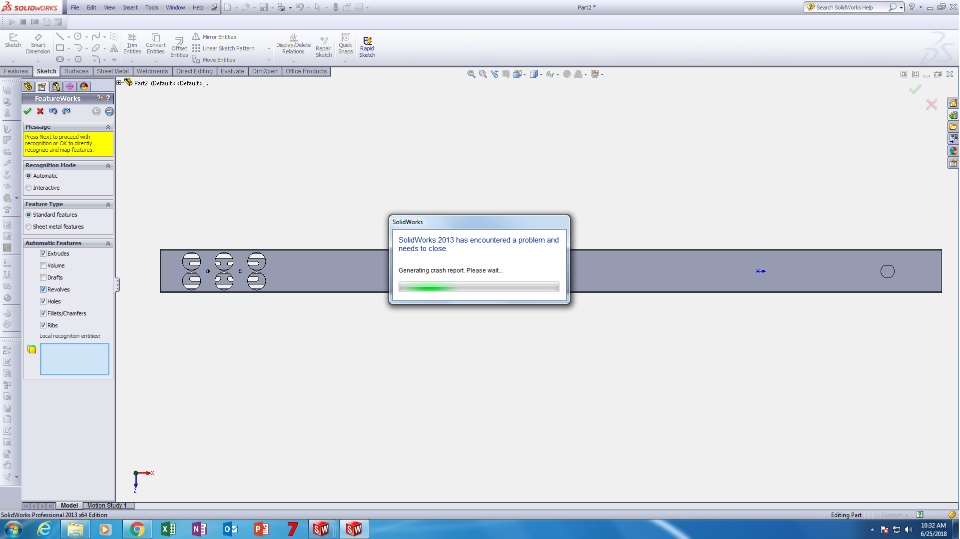Click the Help question mark in FeatureWorks header
The width and height of the screenshot is (960, 539).
point(108,98)
